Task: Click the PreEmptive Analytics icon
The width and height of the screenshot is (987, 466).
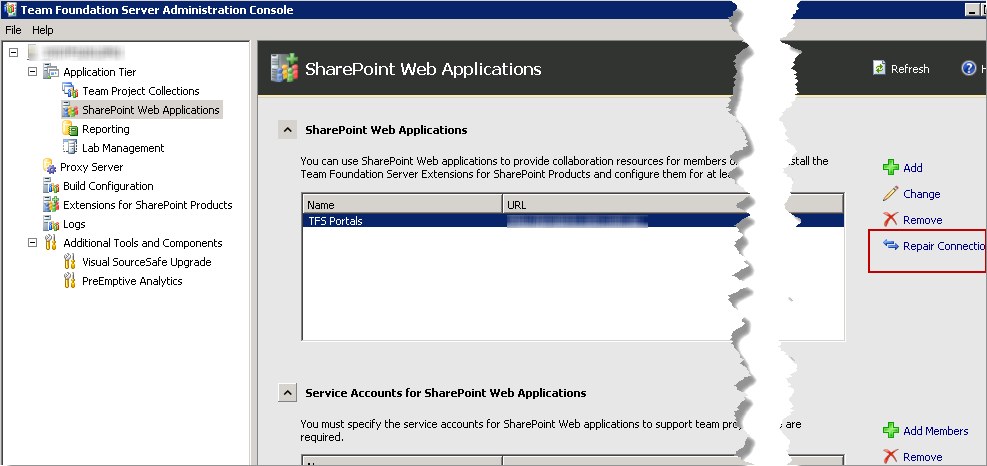Action: 70,281
